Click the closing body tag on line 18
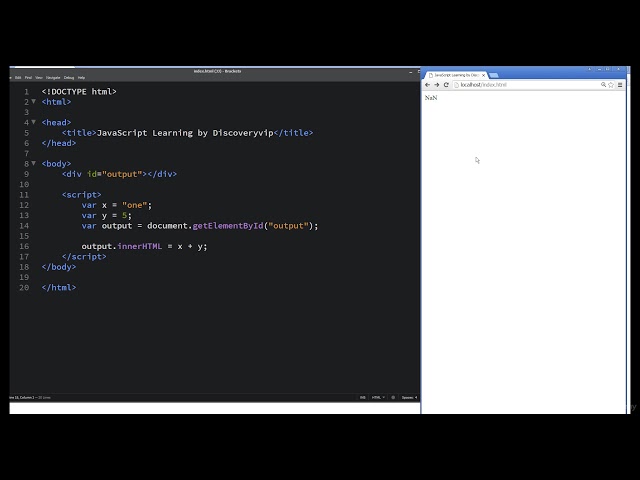The width and height of the screenshot is (640, 480). (59, 267)
